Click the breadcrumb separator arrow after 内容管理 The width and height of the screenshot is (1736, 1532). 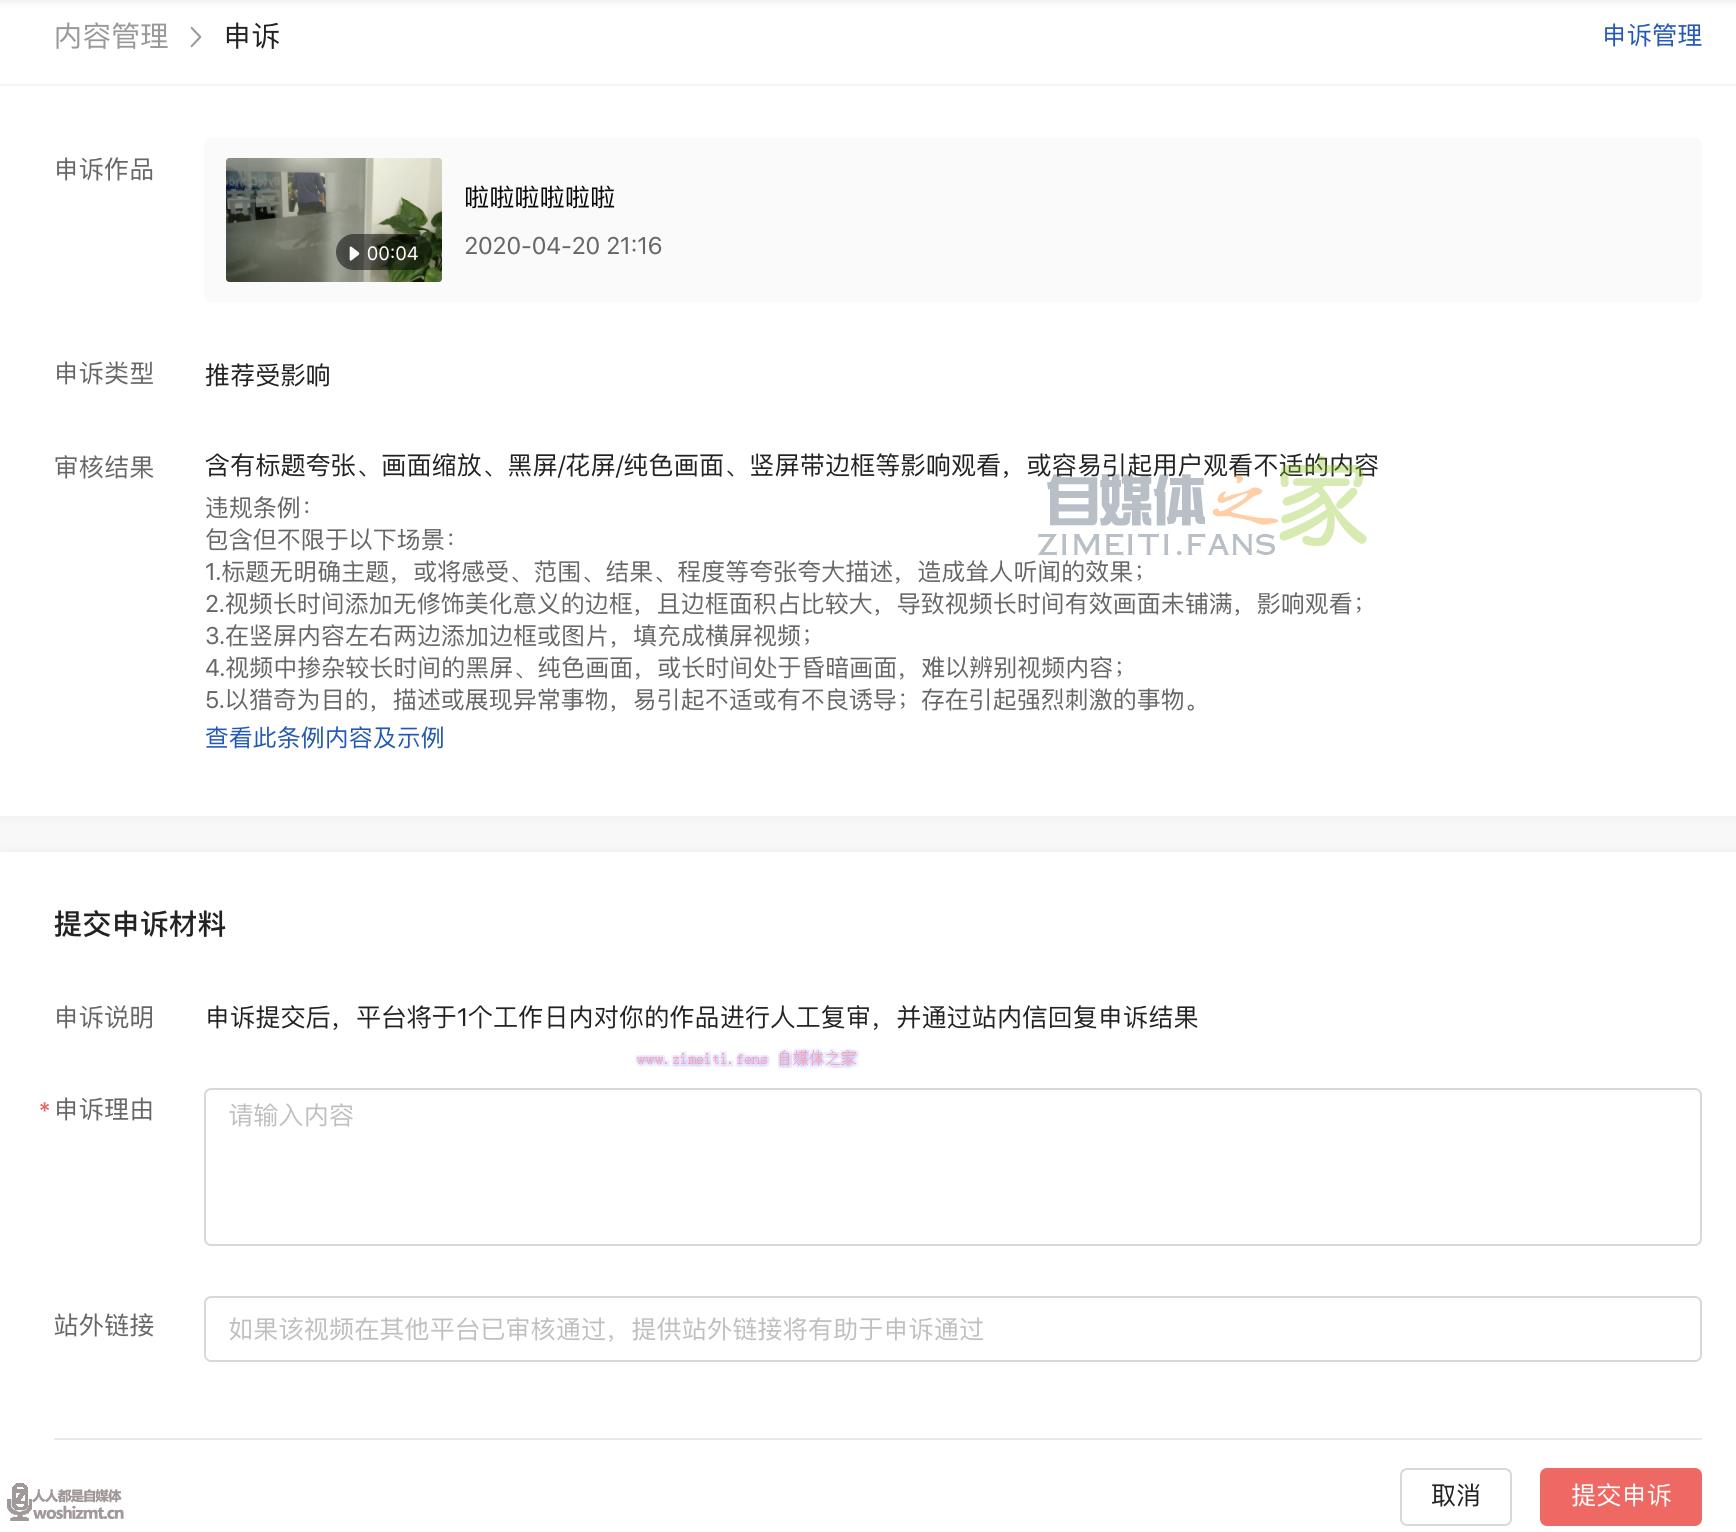tap(194, 37)
